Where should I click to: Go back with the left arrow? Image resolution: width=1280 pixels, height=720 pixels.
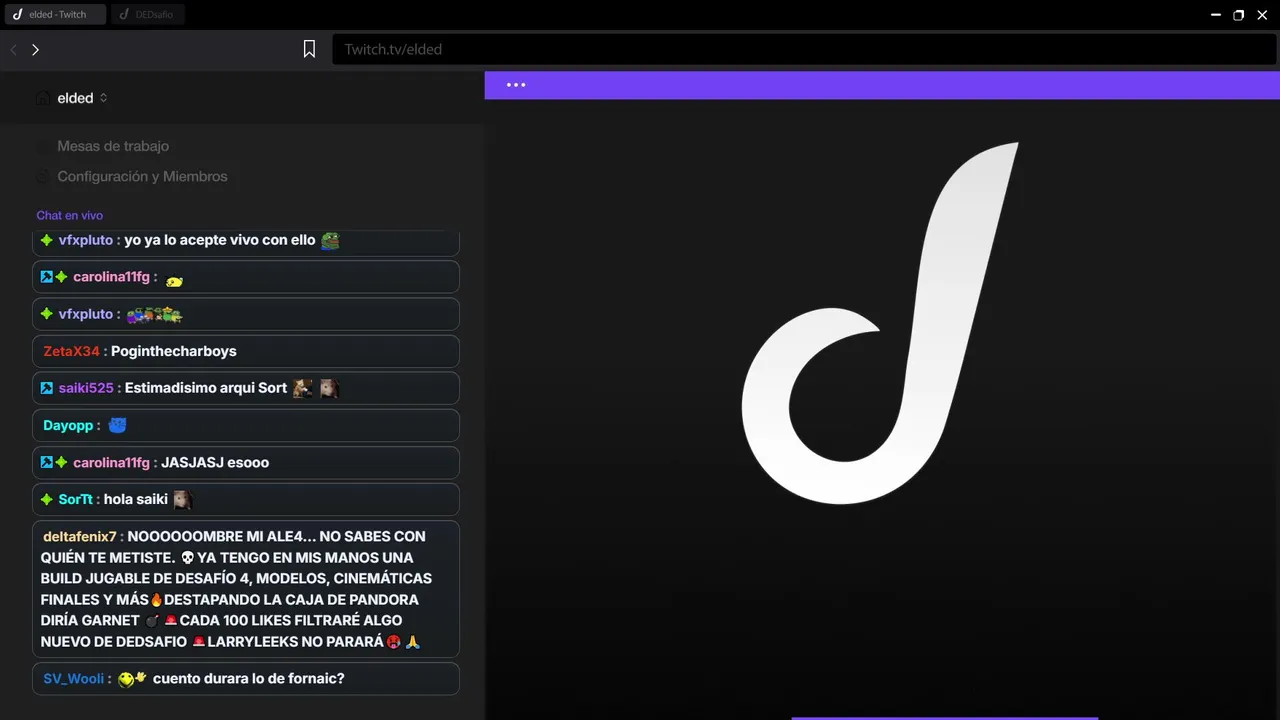[14, 49]
